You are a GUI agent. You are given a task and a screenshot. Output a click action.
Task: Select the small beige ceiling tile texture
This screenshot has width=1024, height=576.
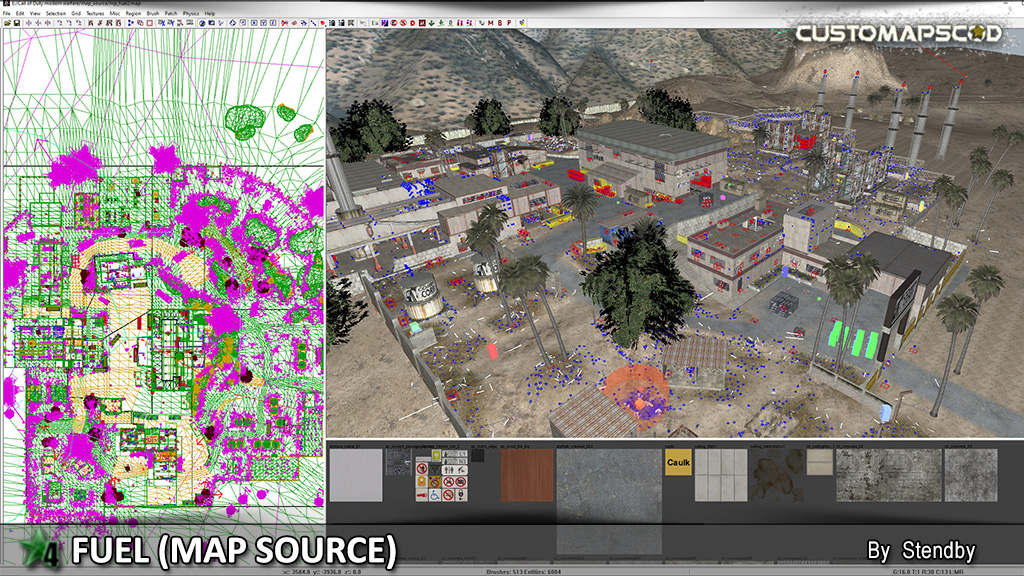pos(820,462)
